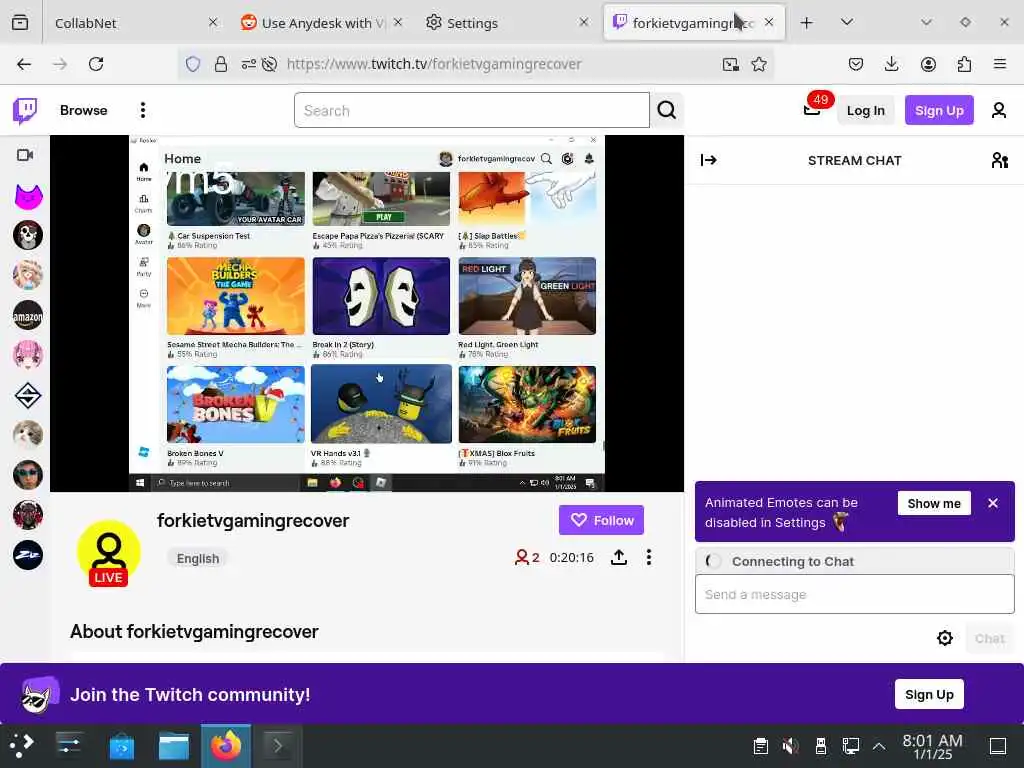Image resolution: width=1024 pixels, height=768 pixels.
Task: Open the white cat channel avatar in sidebar
Action: pos(28,435)
